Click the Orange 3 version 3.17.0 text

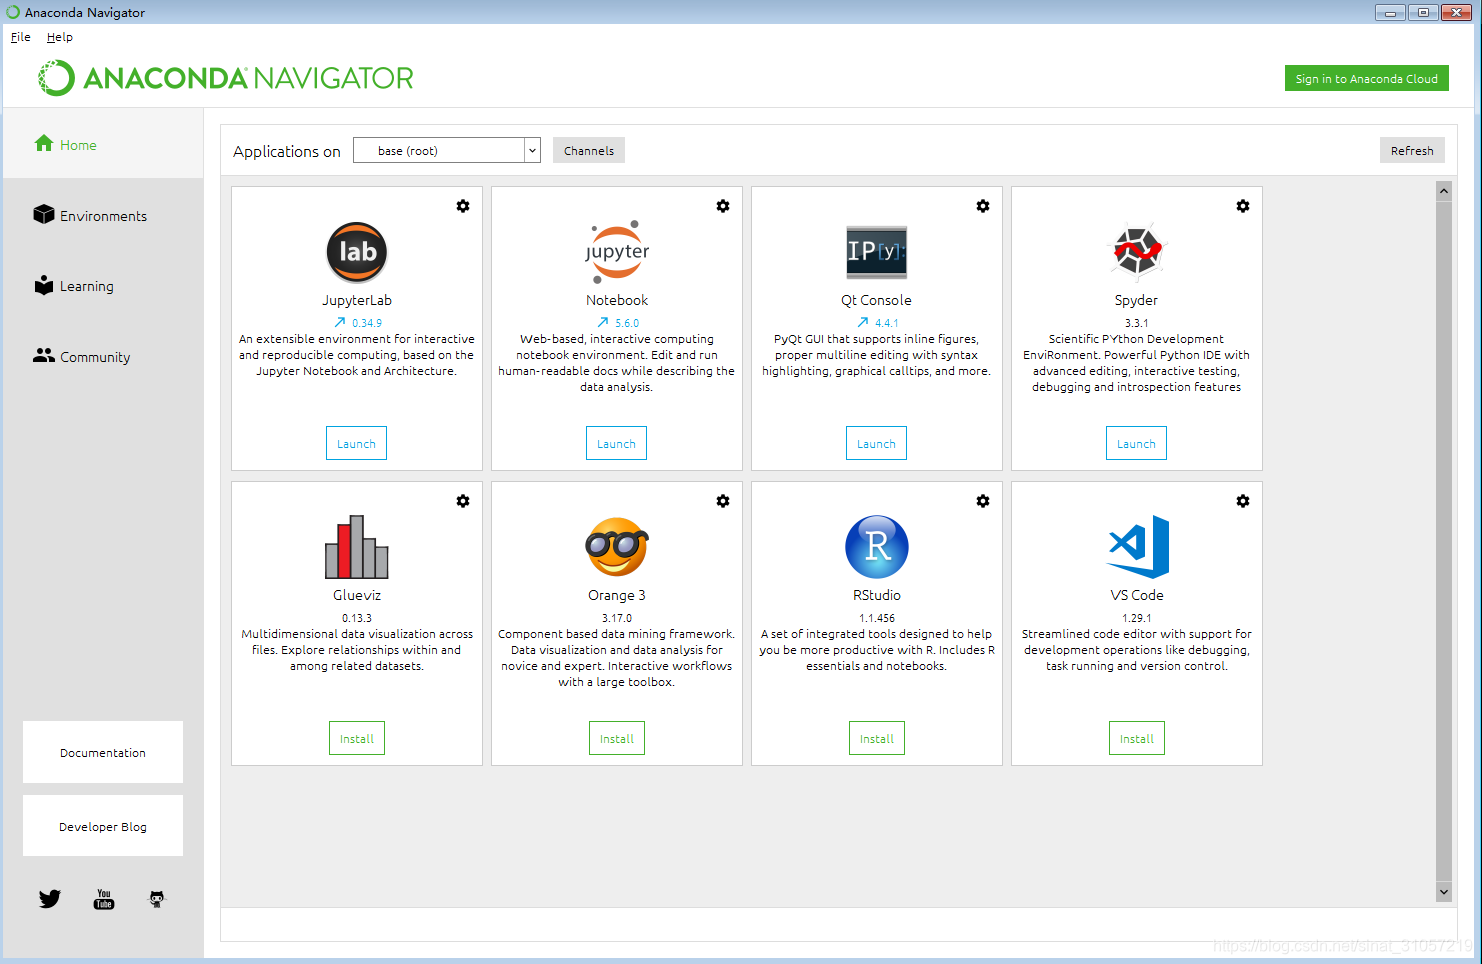617,618
